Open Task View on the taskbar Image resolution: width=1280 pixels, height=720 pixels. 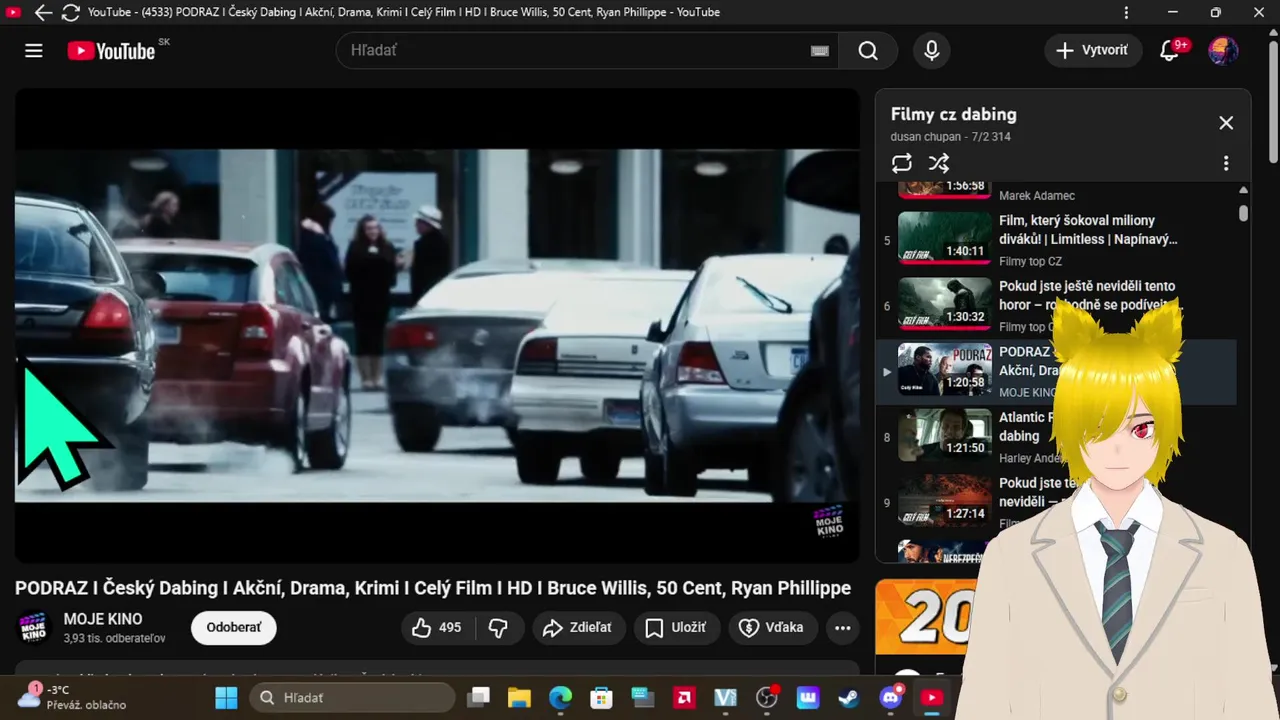[x=479, y=697]
